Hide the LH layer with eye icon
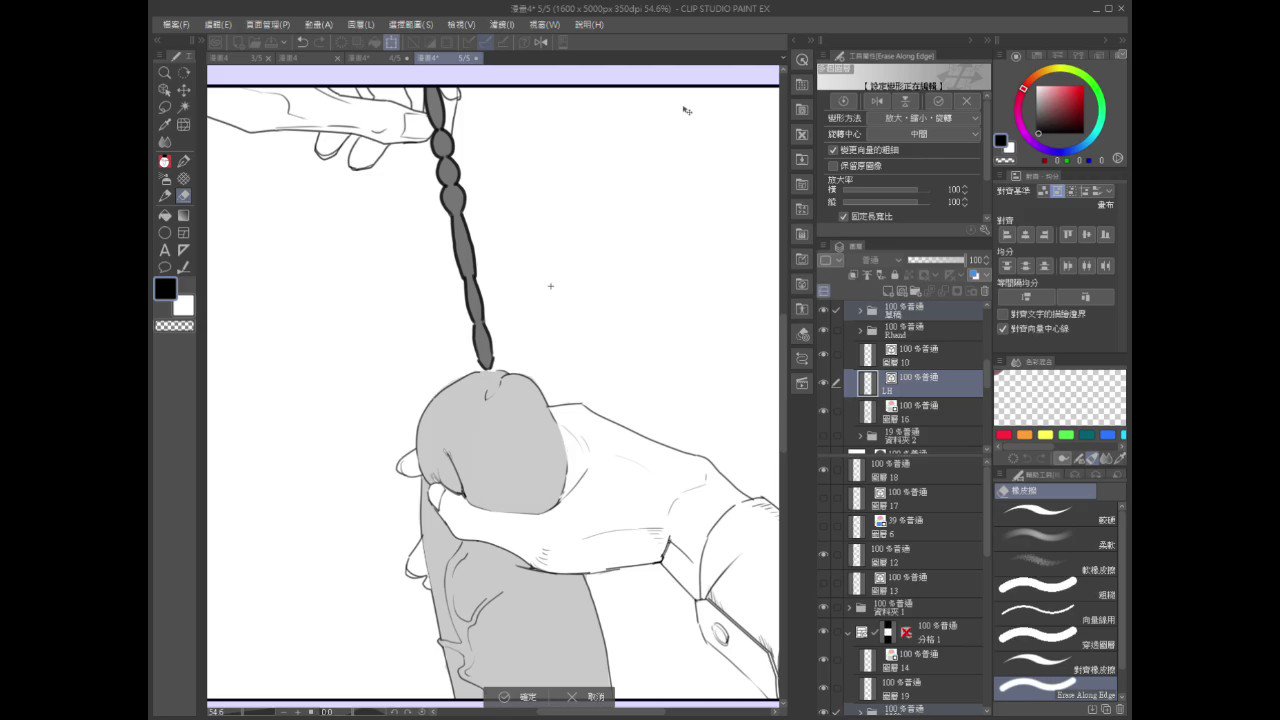 824,383
